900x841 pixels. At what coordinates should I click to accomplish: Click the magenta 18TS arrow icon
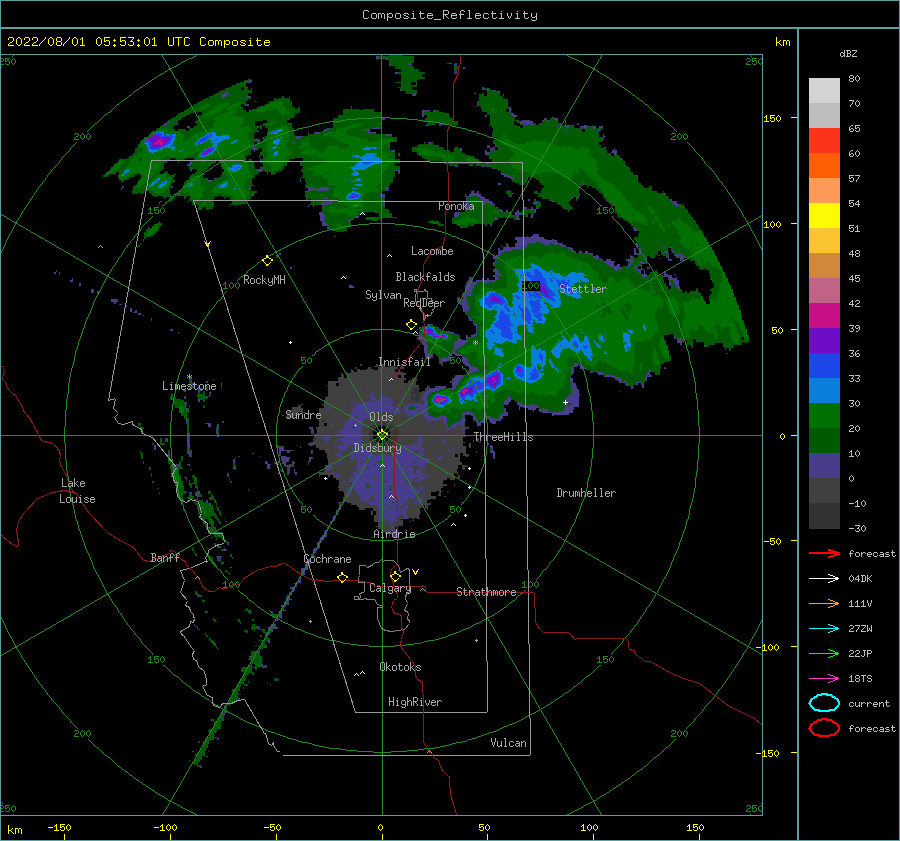pyautogui.click(x=824, y=679)
